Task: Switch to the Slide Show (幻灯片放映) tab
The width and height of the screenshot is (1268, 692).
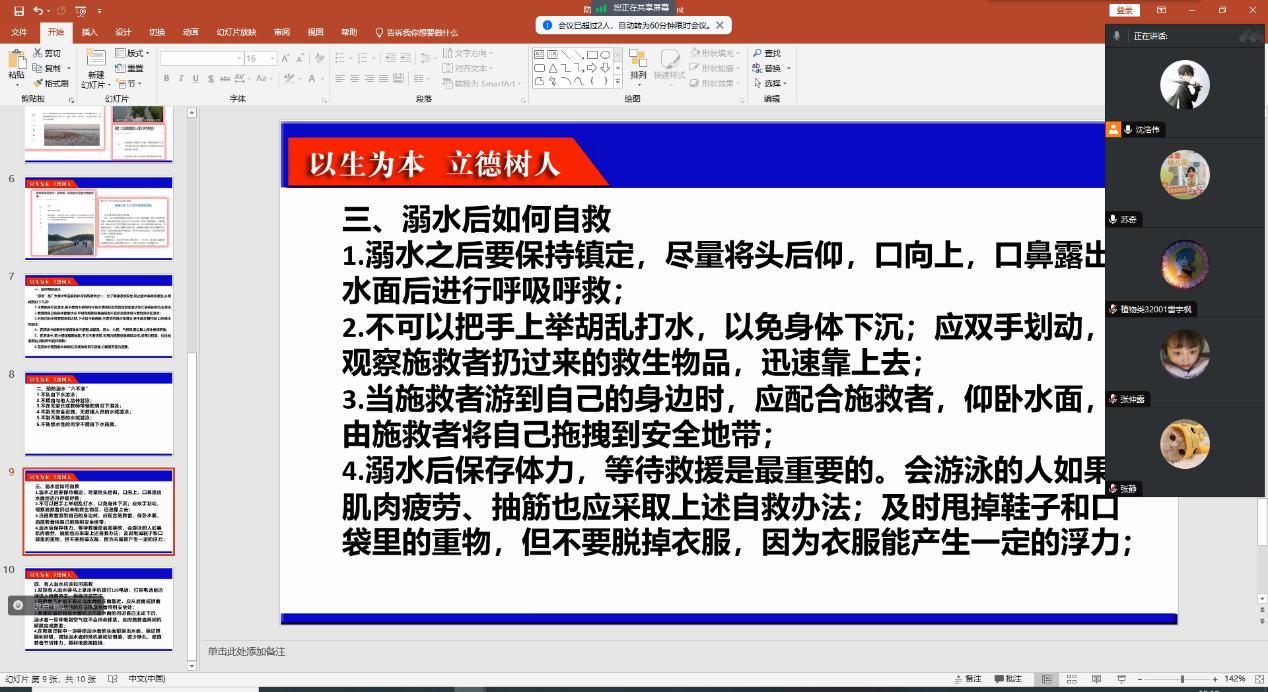Action: pyautogui.click(x=236, y=32)
